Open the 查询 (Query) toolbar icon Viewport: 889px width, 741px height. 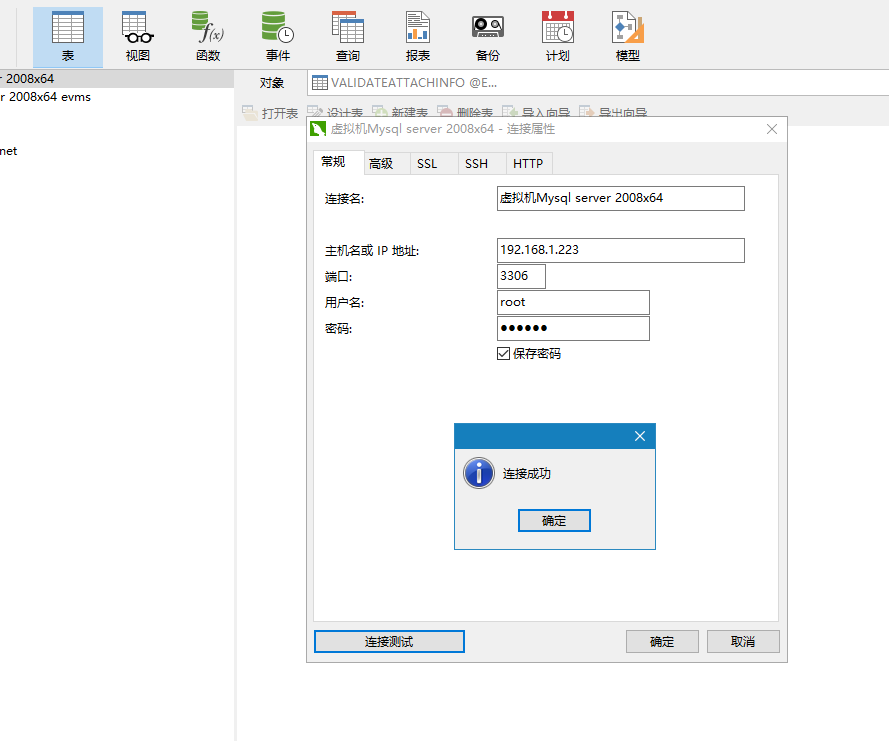point(348,37)
